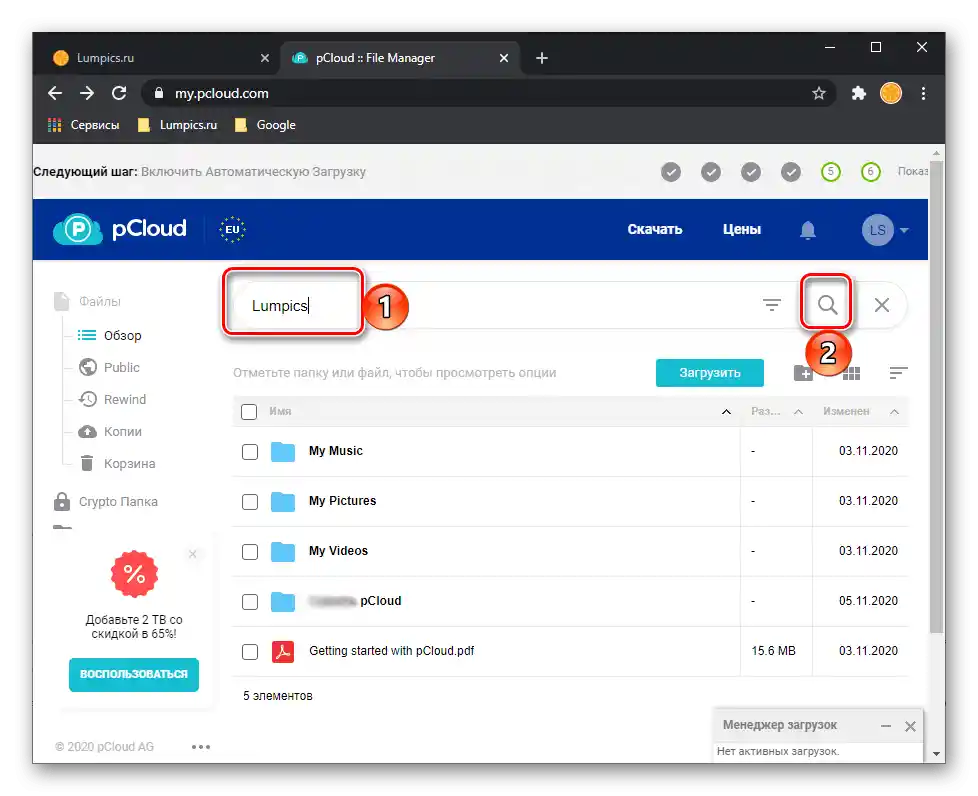Reload the page
Viewport: 978px width, 796px height.
tap(119, 94)
